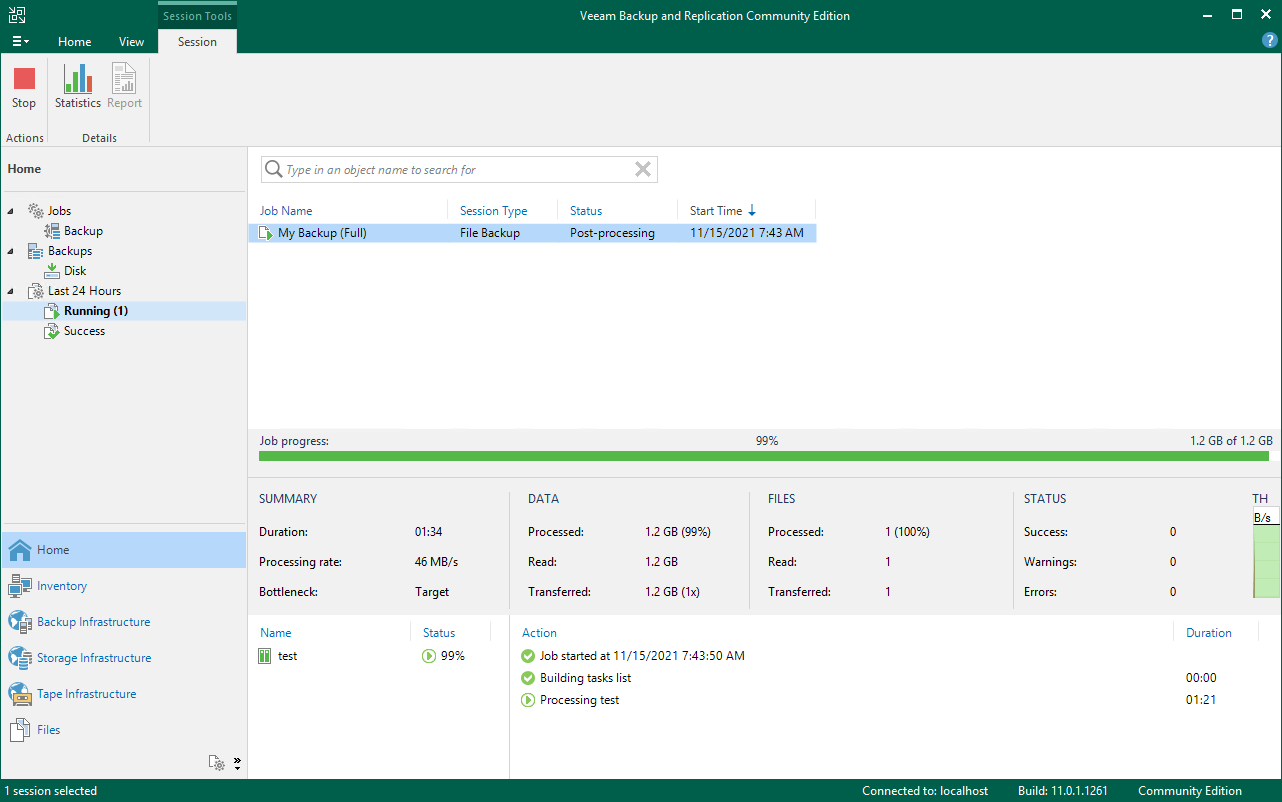Collapse the Backups tree node

(11, 251)
